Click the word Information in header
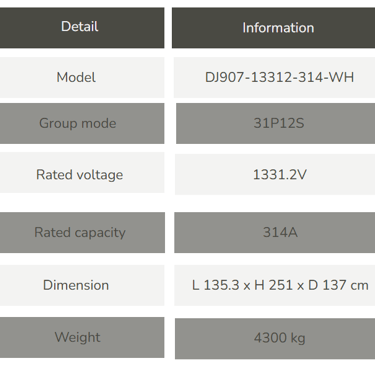Screen dimensions: 375x366 point(278,28)
